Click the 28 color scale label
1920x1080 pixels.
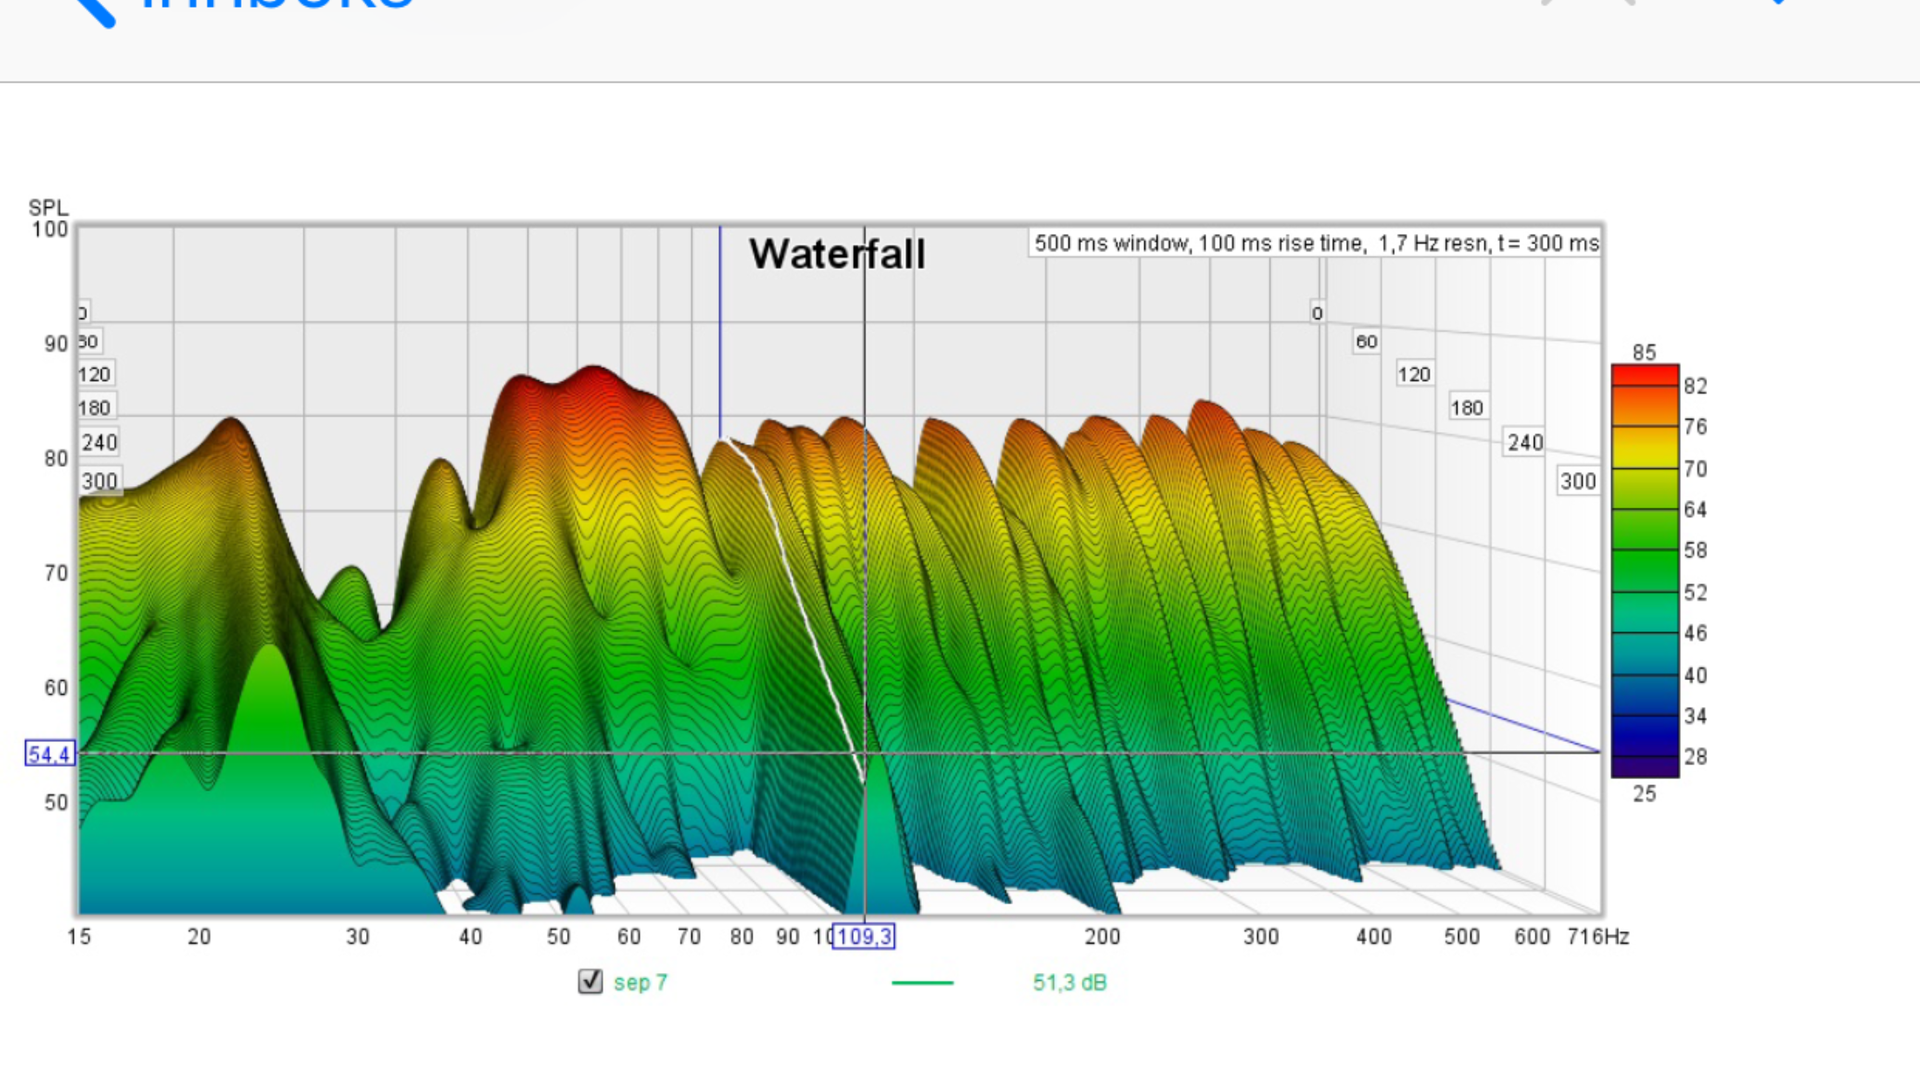pos(1695,757)
